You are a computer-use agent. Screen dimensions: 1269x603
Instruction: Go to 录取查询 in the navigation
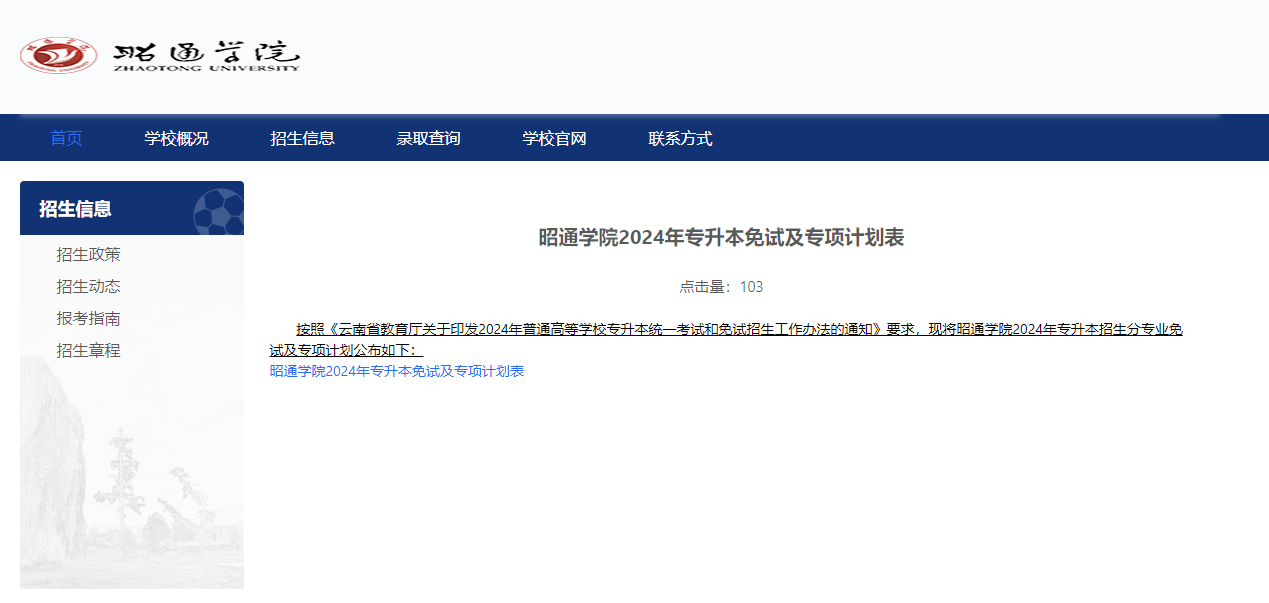(x=428, y=138)
